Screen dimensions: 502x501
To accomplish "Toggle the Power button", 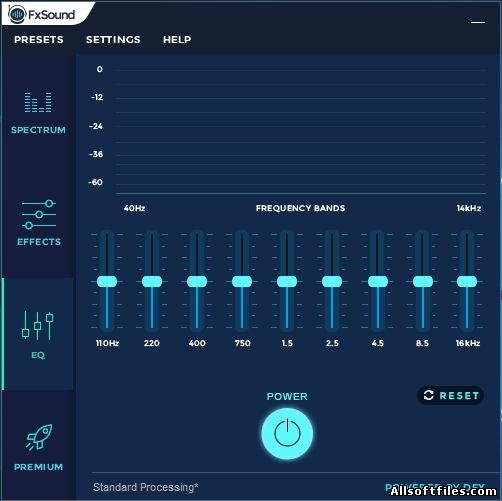I will [287, 434].
